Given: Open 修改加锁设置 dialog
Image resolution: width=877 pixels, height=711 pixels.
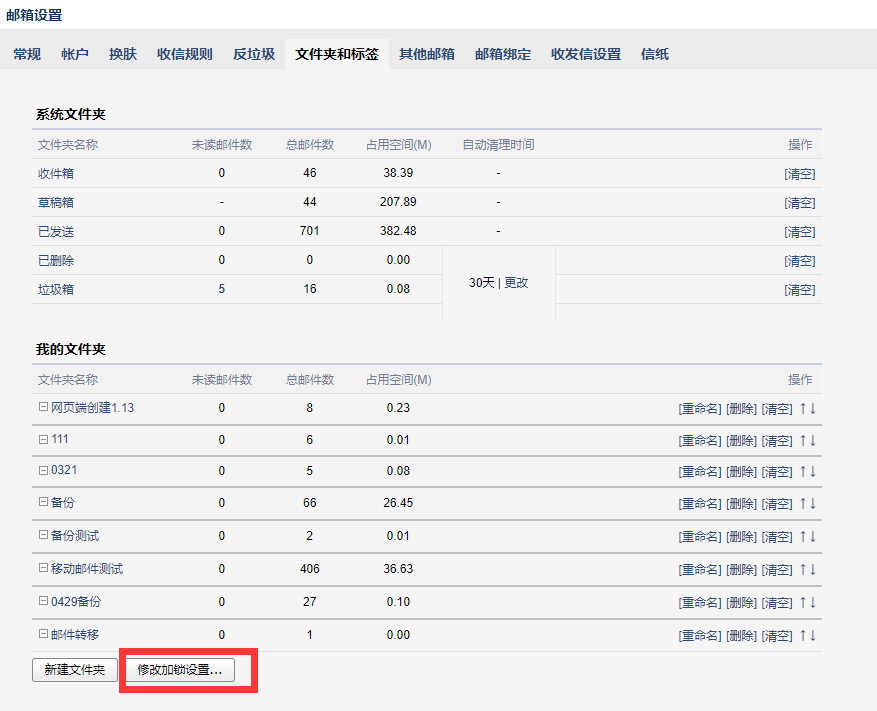Looking at the screenshot, I should (x=179, y=670).
